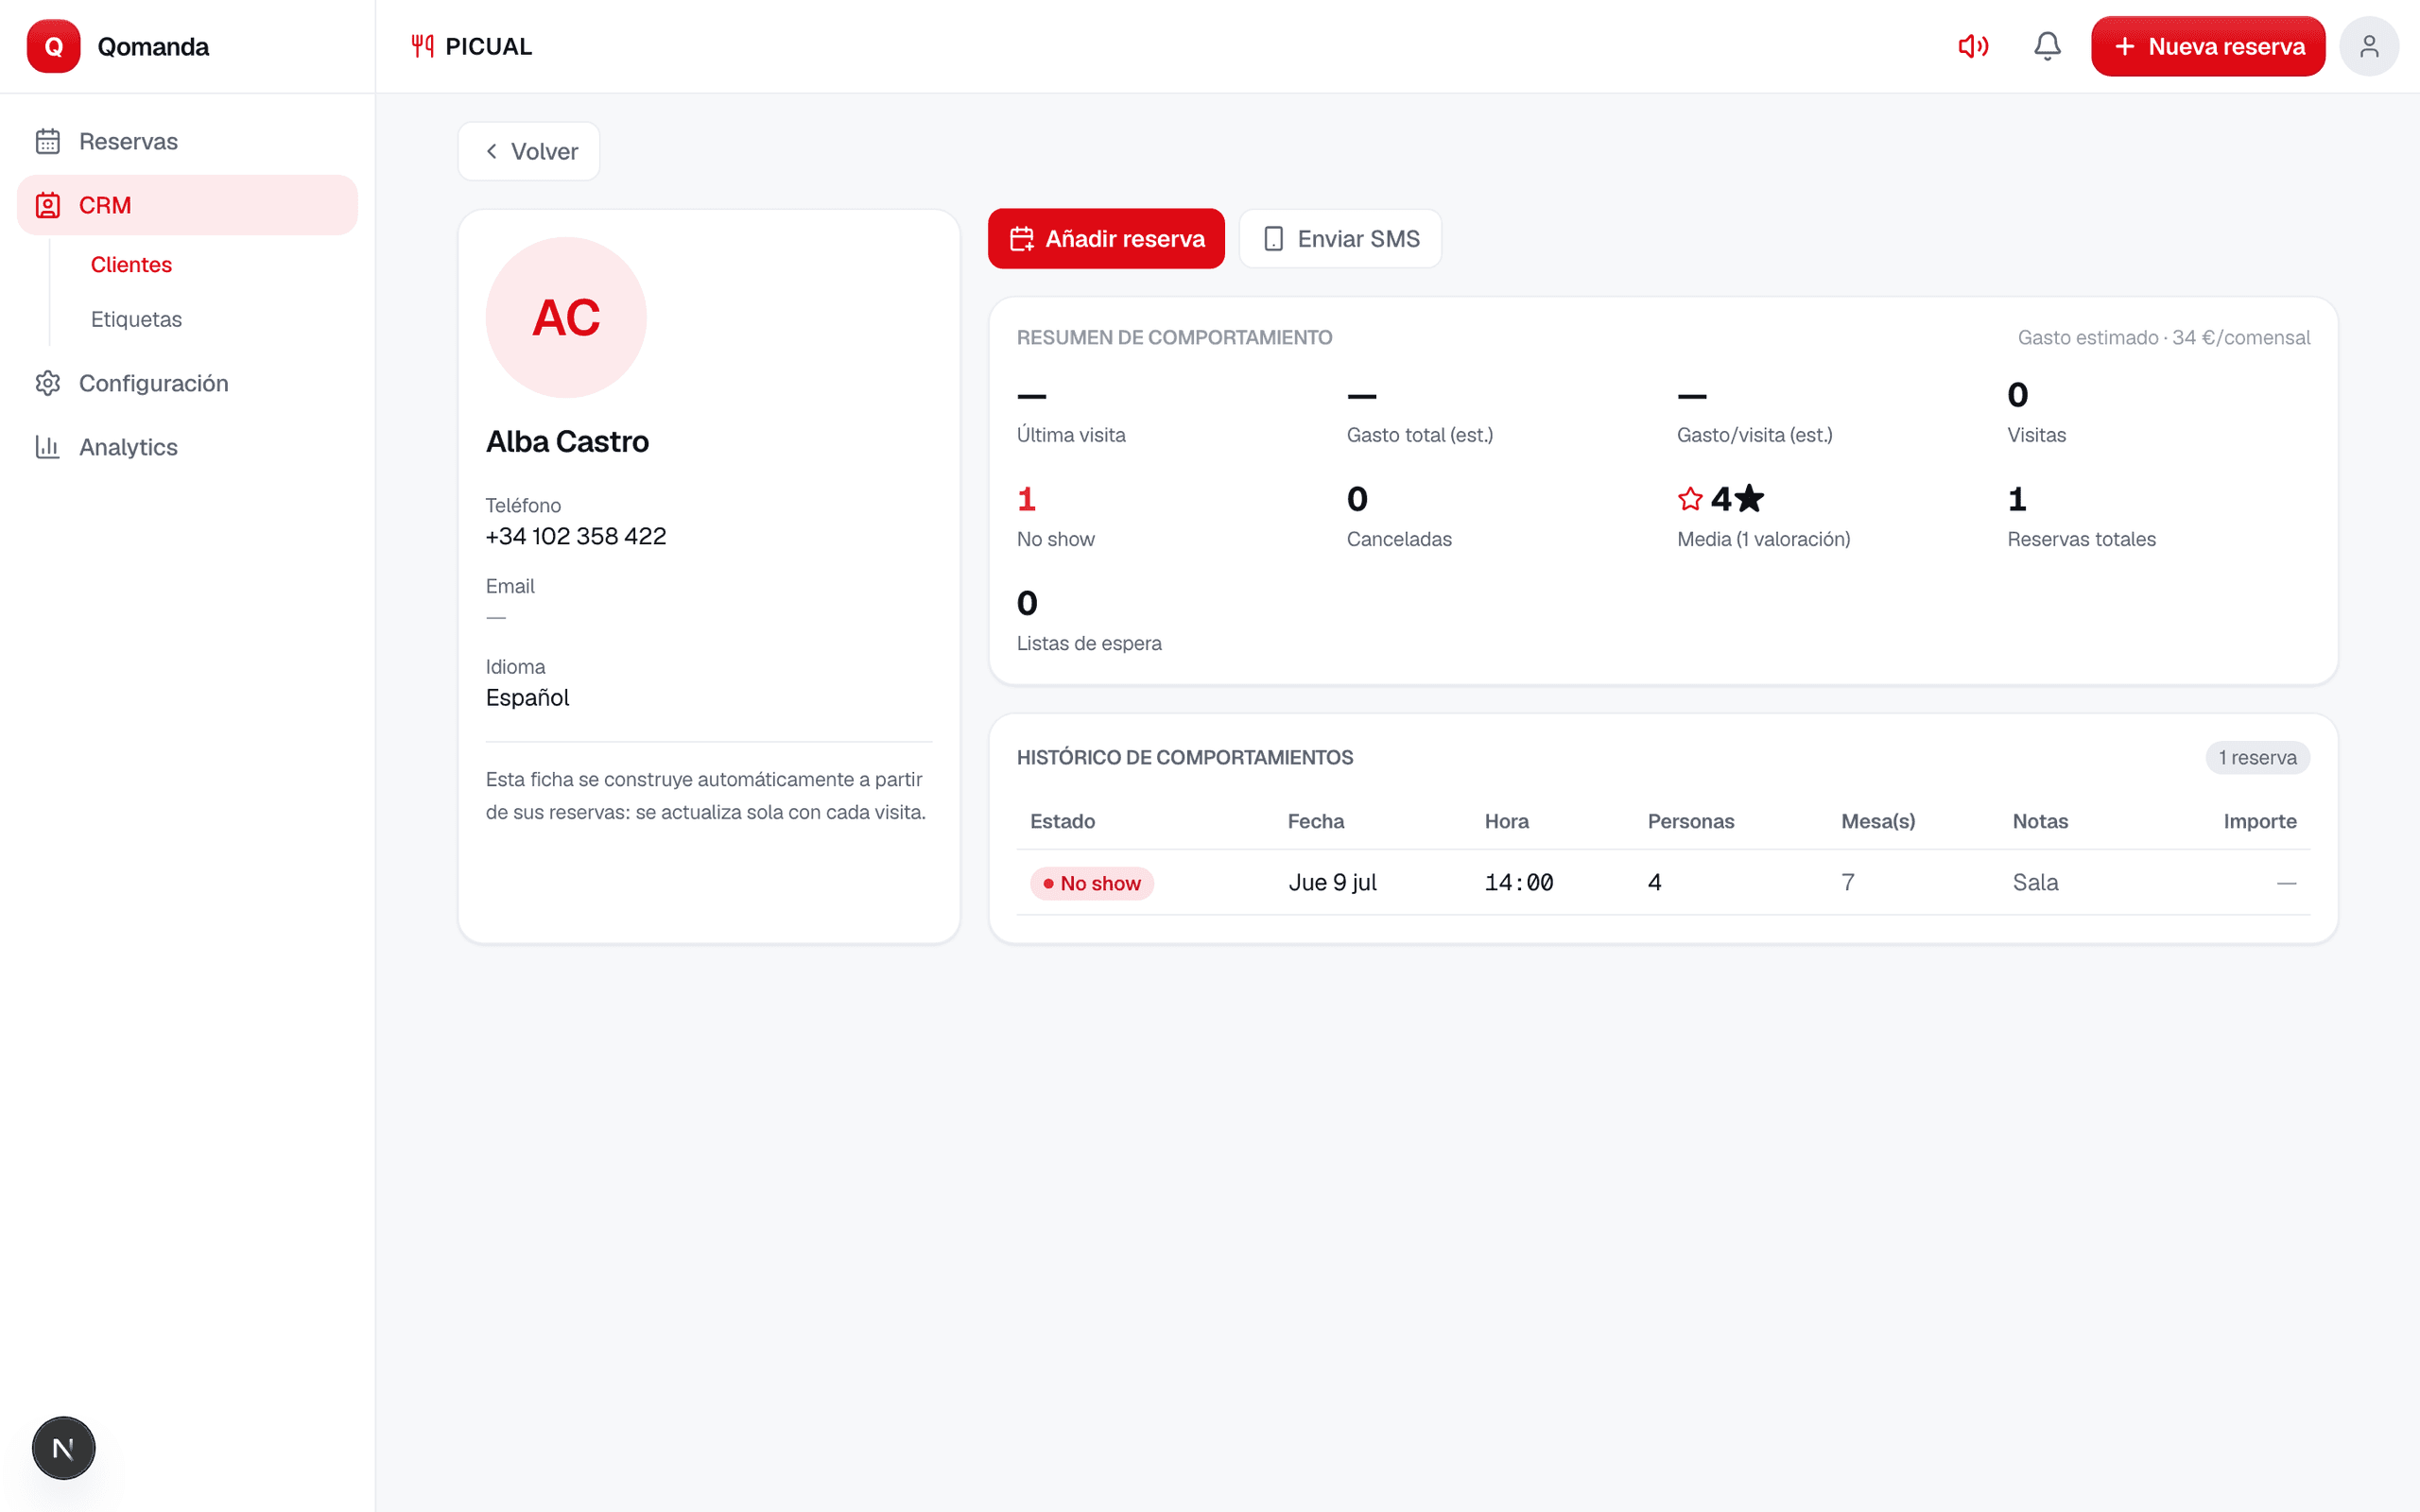Viewport: 2420px width, 1512px height.
Task: Click the Español language value
Action: click(x=527, y=697)
